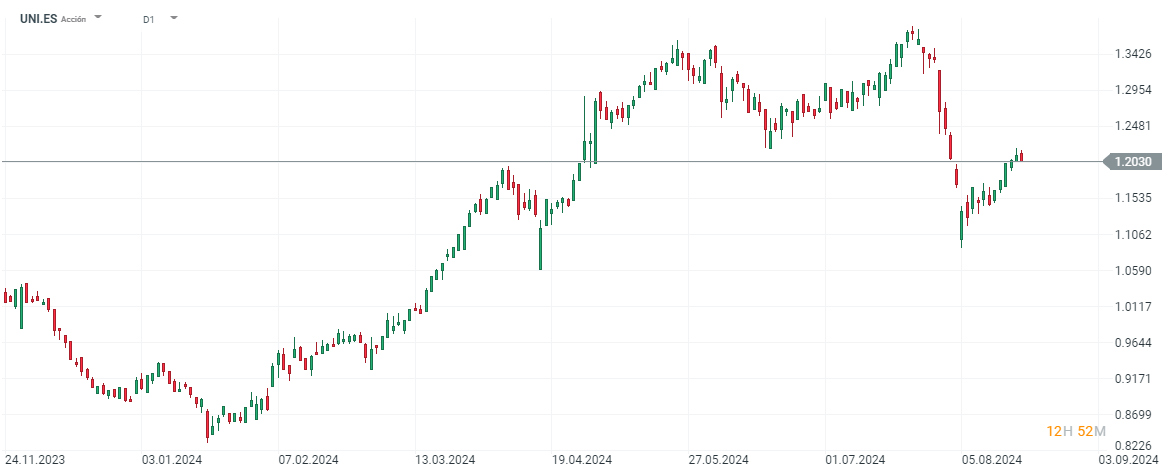Click the UNI.ES instrument name
The image size is (1175, 476).
click(x=38, y=19)
